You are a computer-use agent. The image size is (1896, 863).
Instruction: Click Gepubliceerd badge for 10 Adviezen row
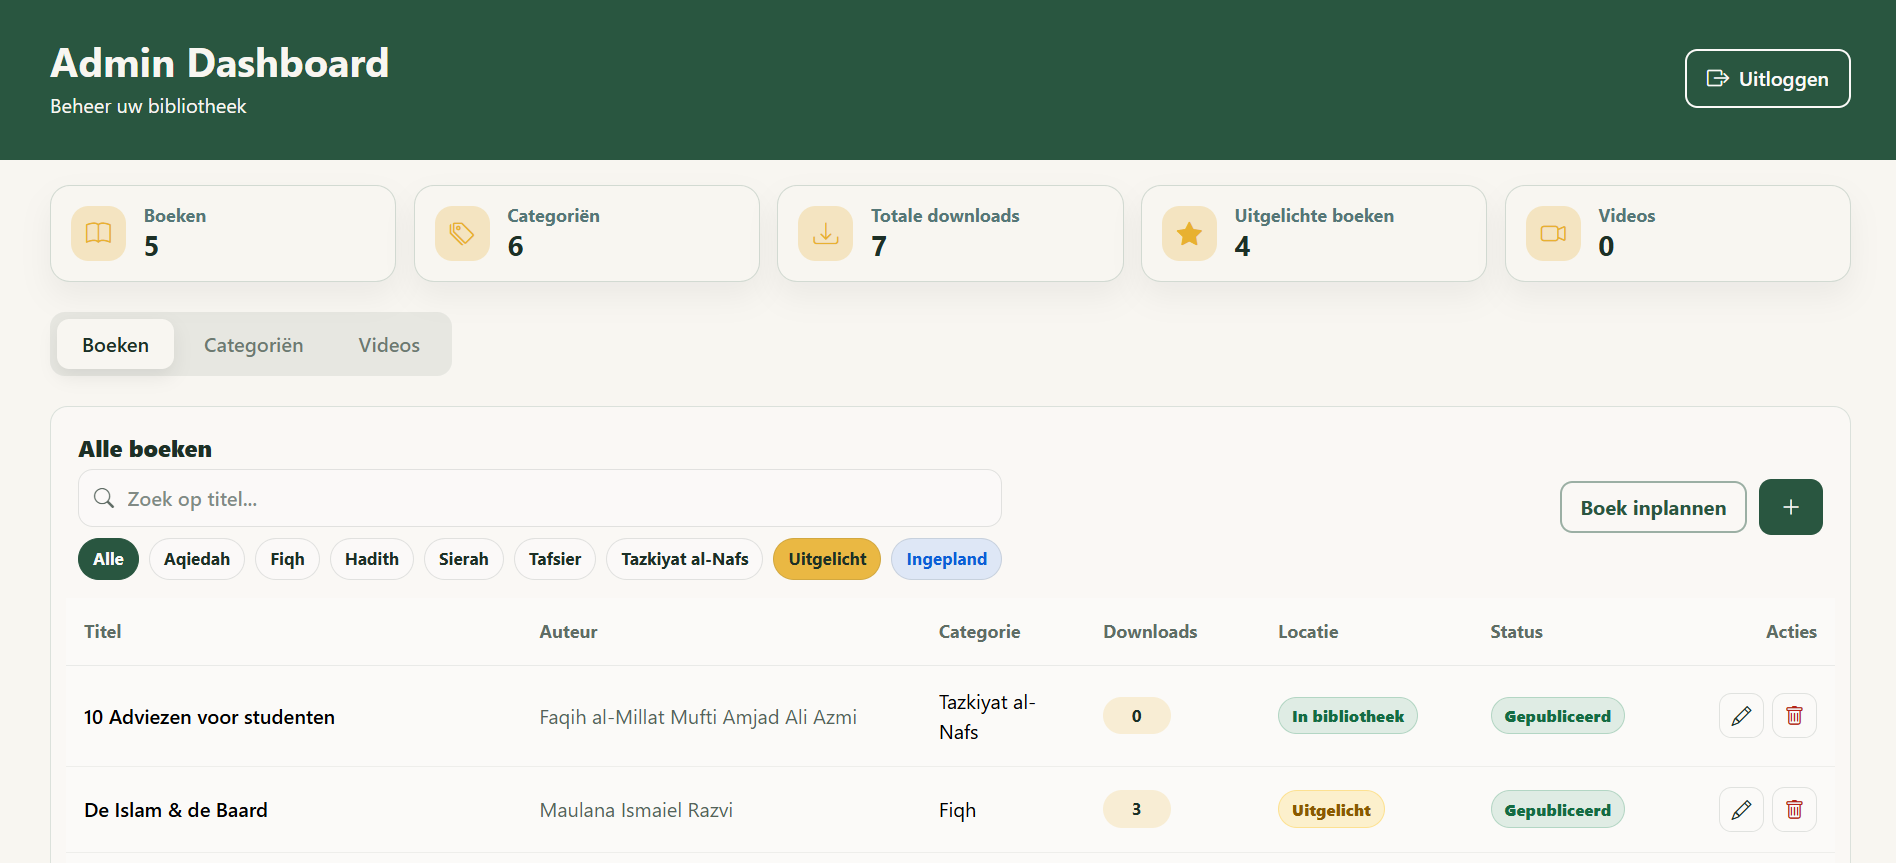pyautogui.click(x=1557, y=716)
